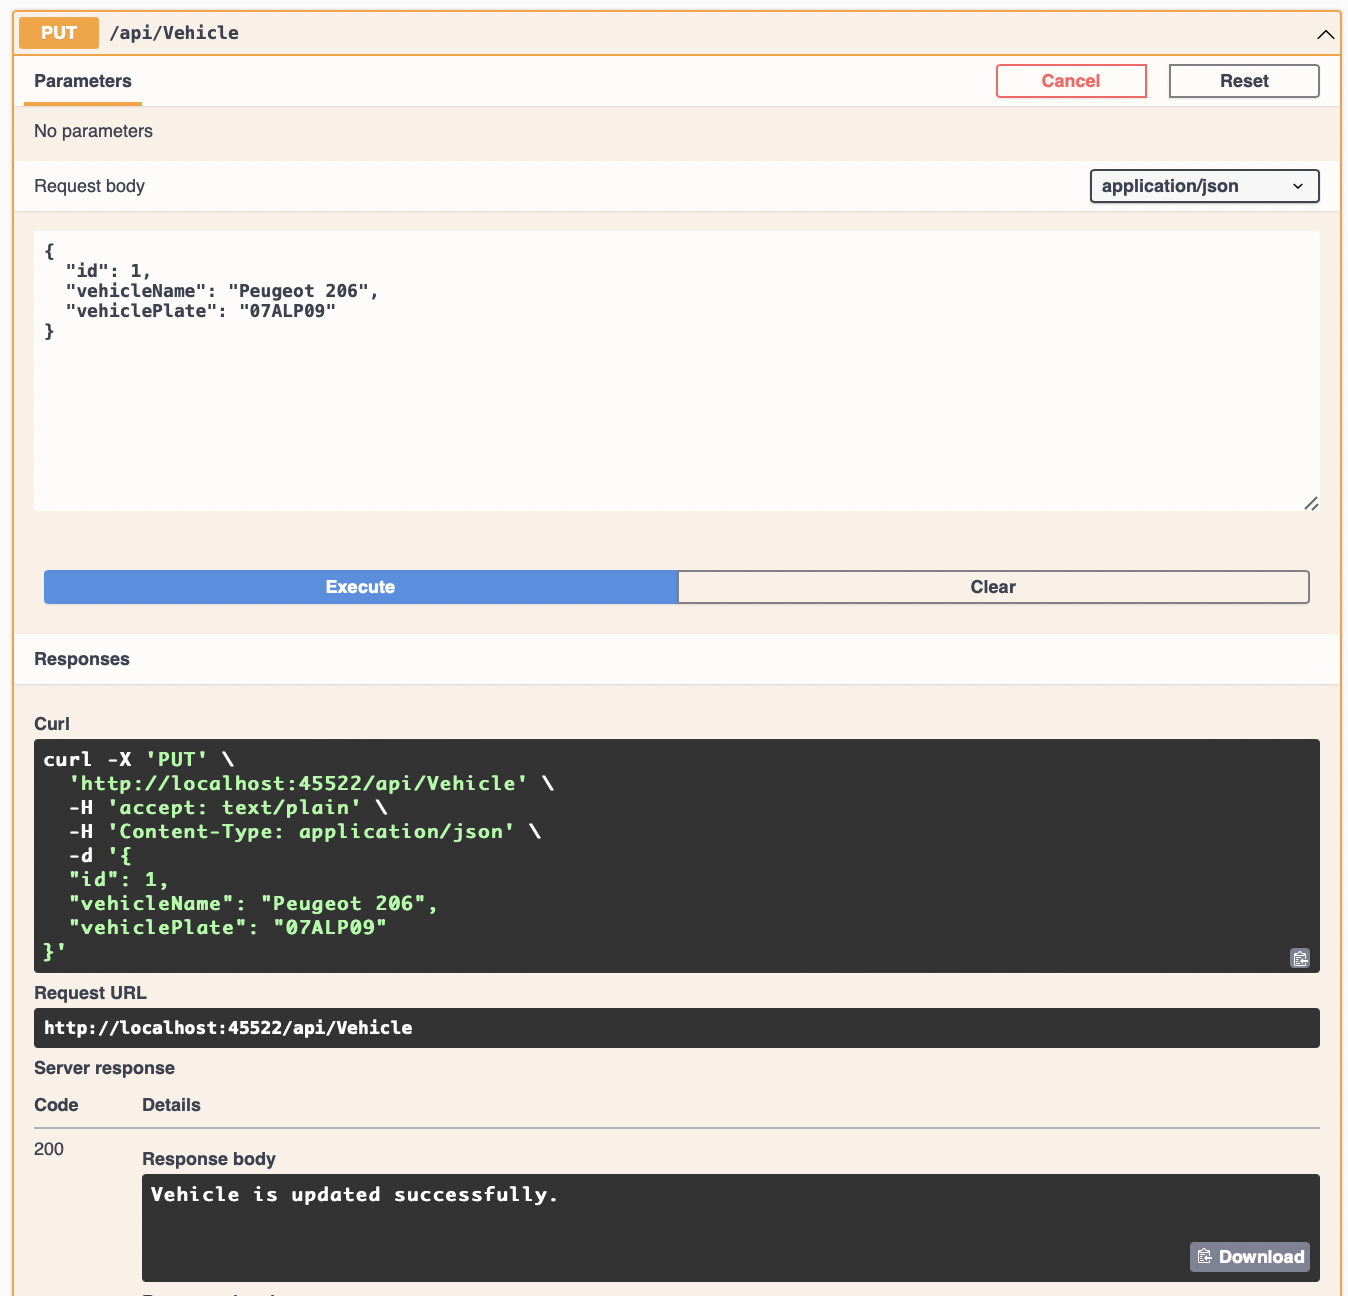Open the request body content type dropdown

[1204, 186]
